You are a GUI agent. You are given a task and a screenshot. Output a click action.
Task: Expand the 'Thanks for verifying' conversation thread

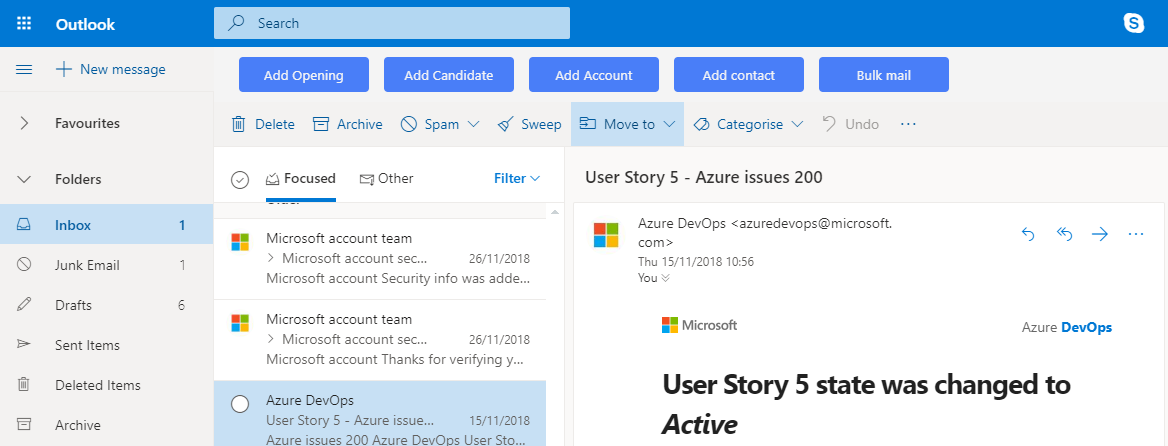pos(270,340)
